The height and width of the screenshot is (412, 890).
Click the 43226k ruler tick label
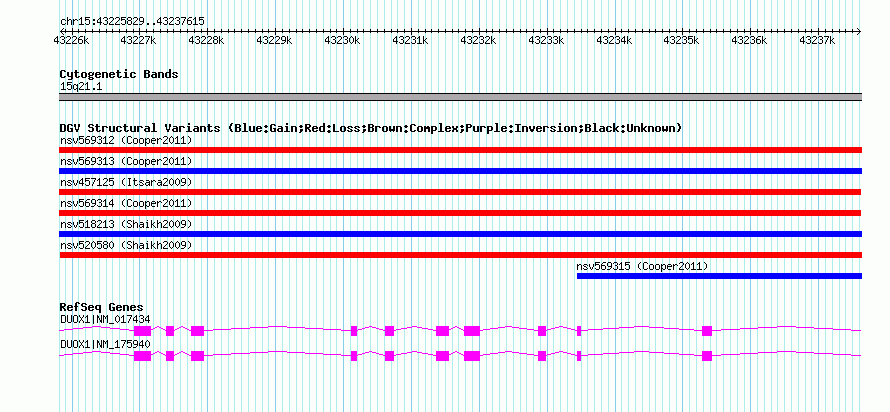(x=72, y=41)
